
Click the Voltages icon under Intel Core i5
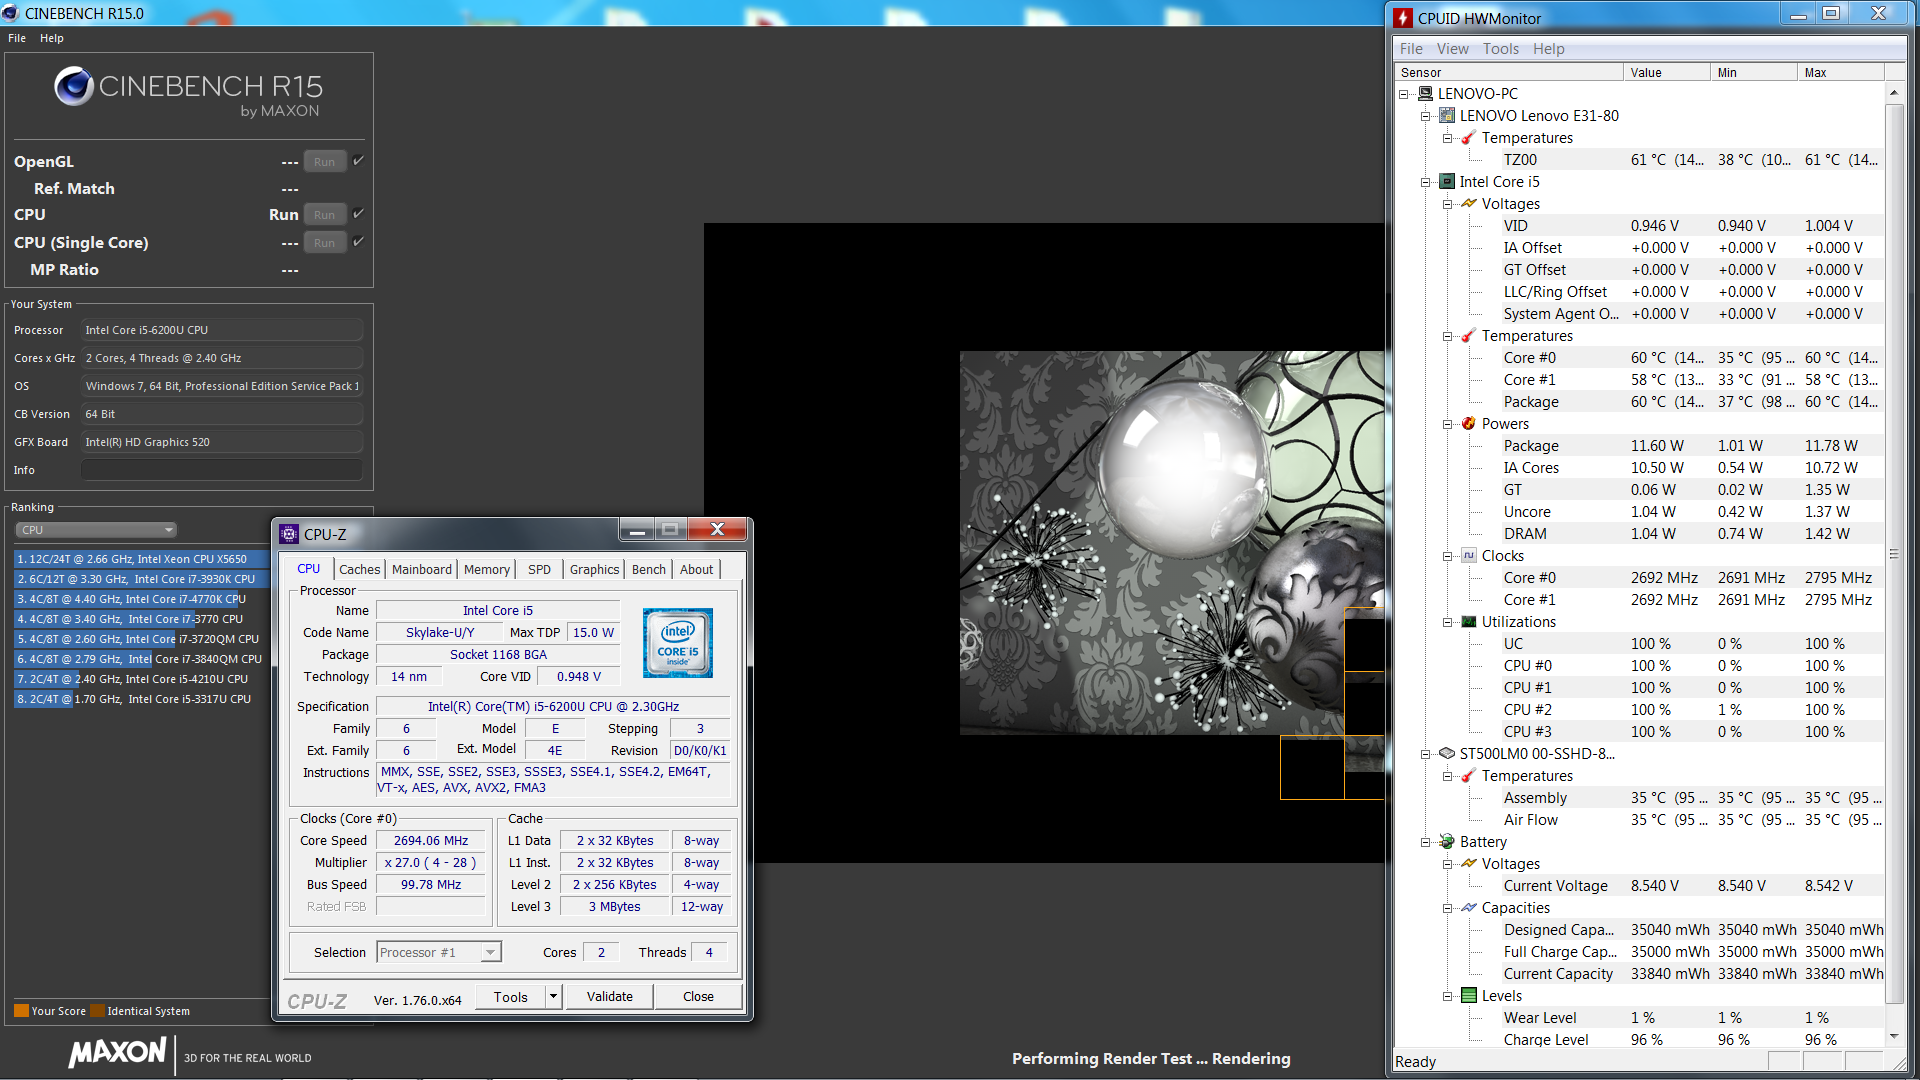1469,204
